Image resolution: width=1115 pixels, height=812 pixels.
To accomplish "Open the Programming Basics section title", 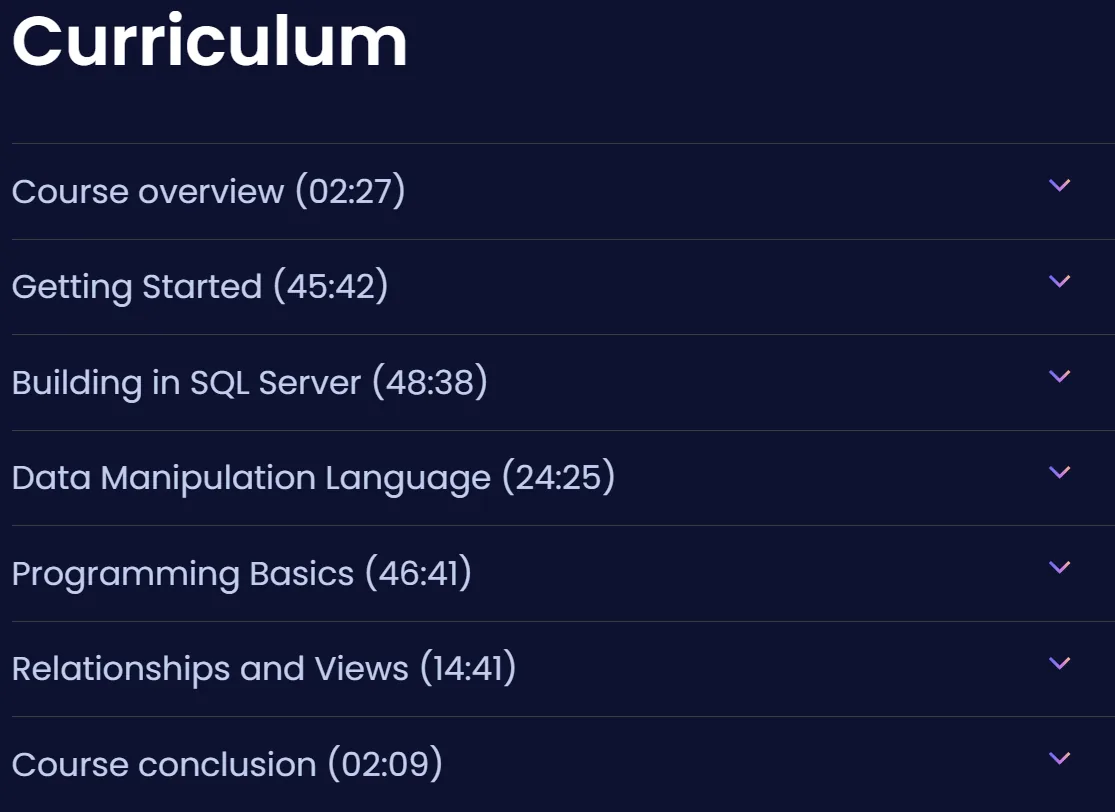I will 183,574.
